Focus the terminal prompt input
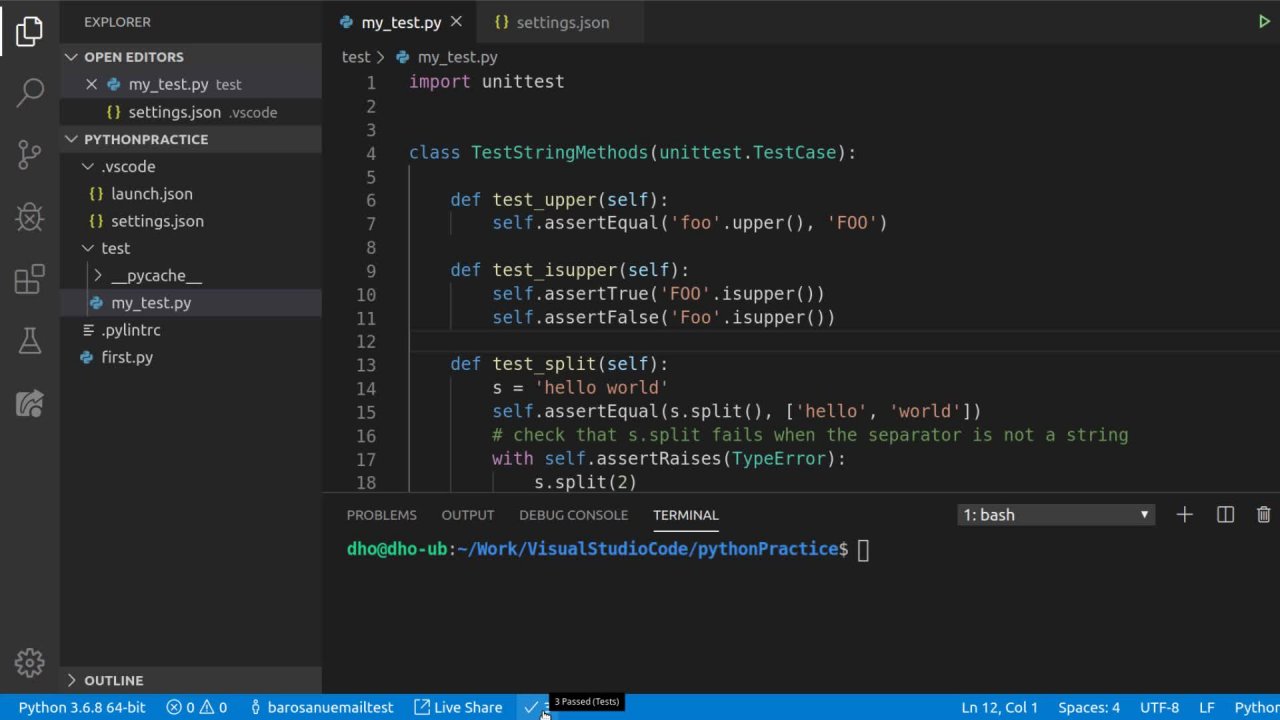This screenshot has width=1280, height=720. [x=863, y=549]
